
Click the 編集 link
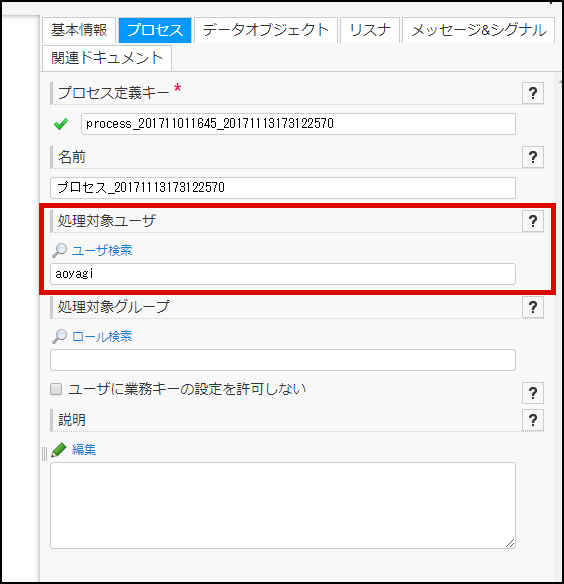point(84,450)
